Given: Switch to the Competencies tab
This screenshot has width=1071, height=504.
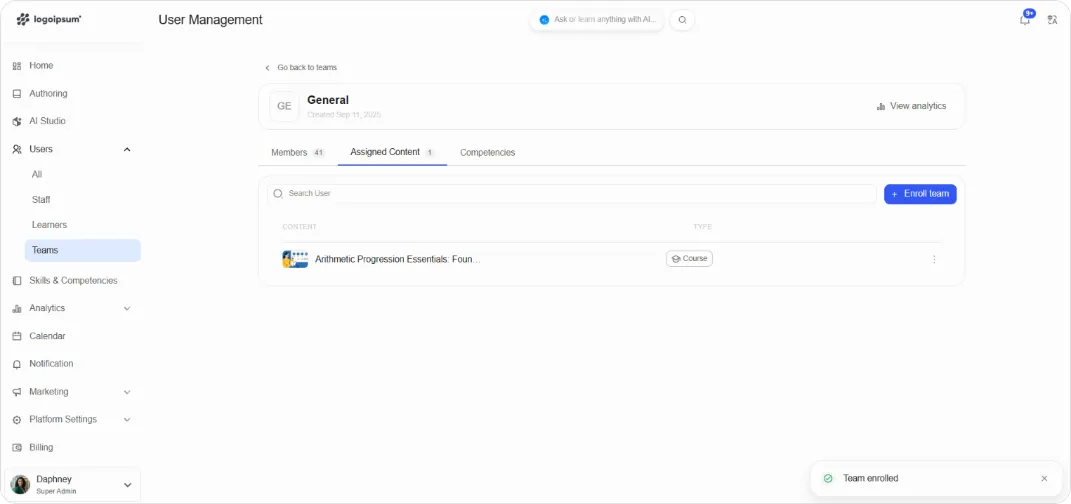Looking at the screenshot, I should click(x=488, y=152).
